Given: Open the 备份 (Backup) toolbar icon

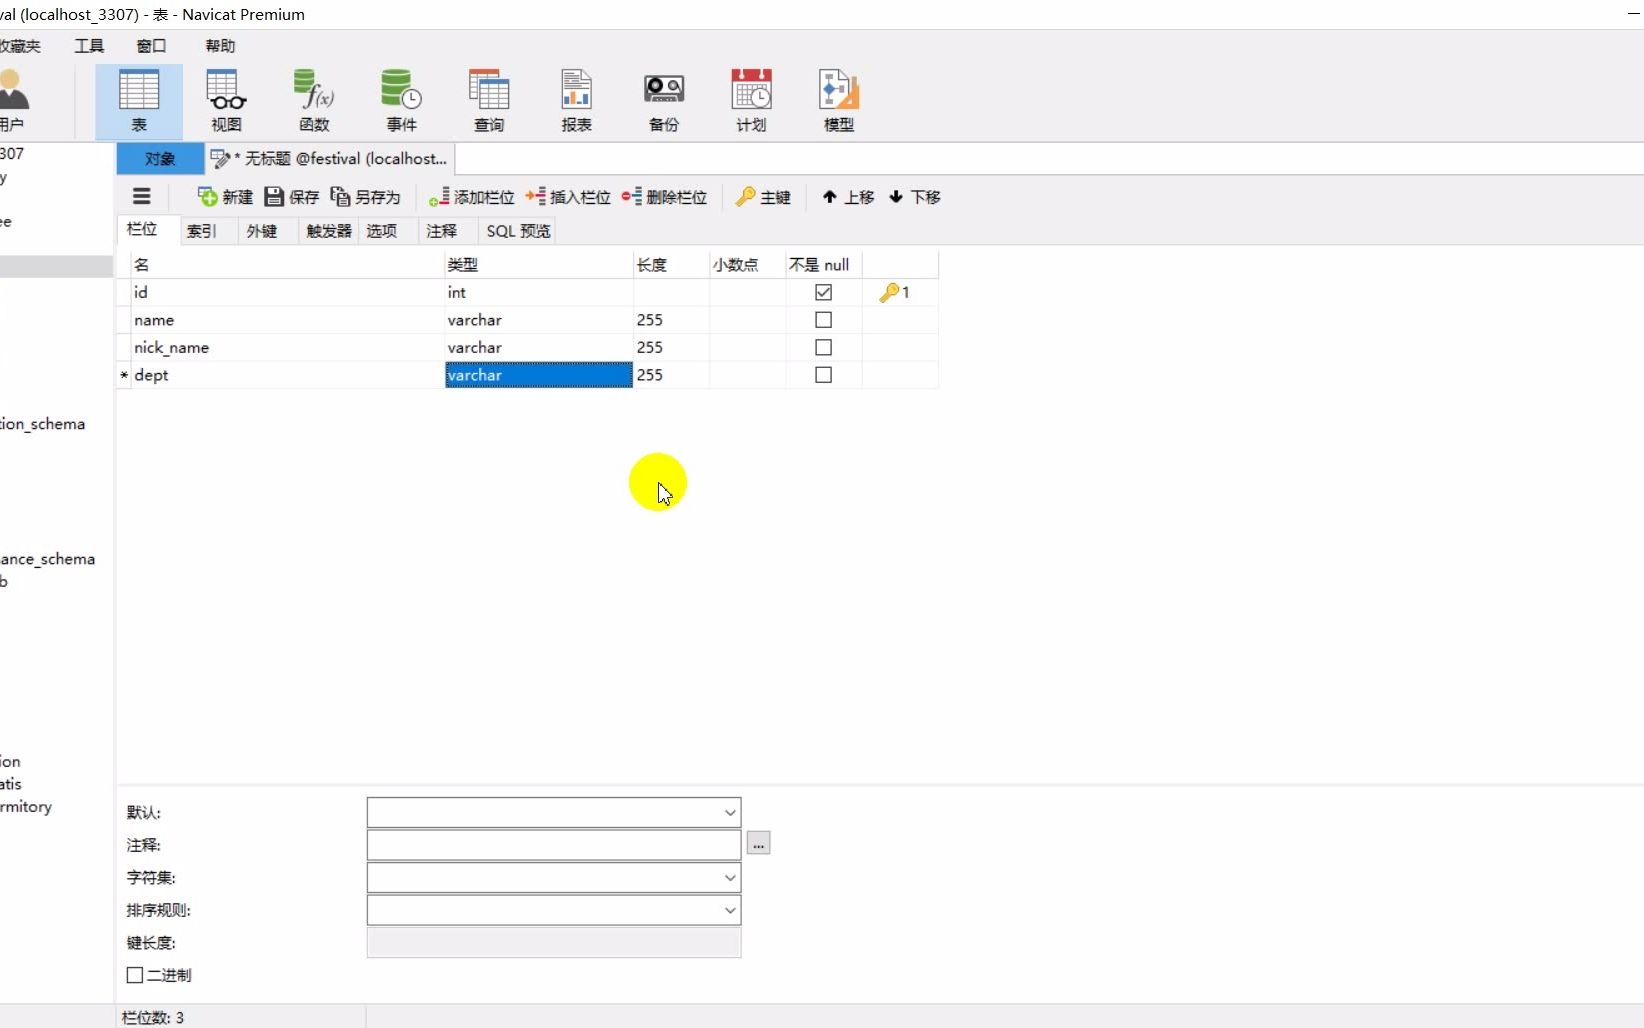Looking at the screenshot, I should coord(664,101).
